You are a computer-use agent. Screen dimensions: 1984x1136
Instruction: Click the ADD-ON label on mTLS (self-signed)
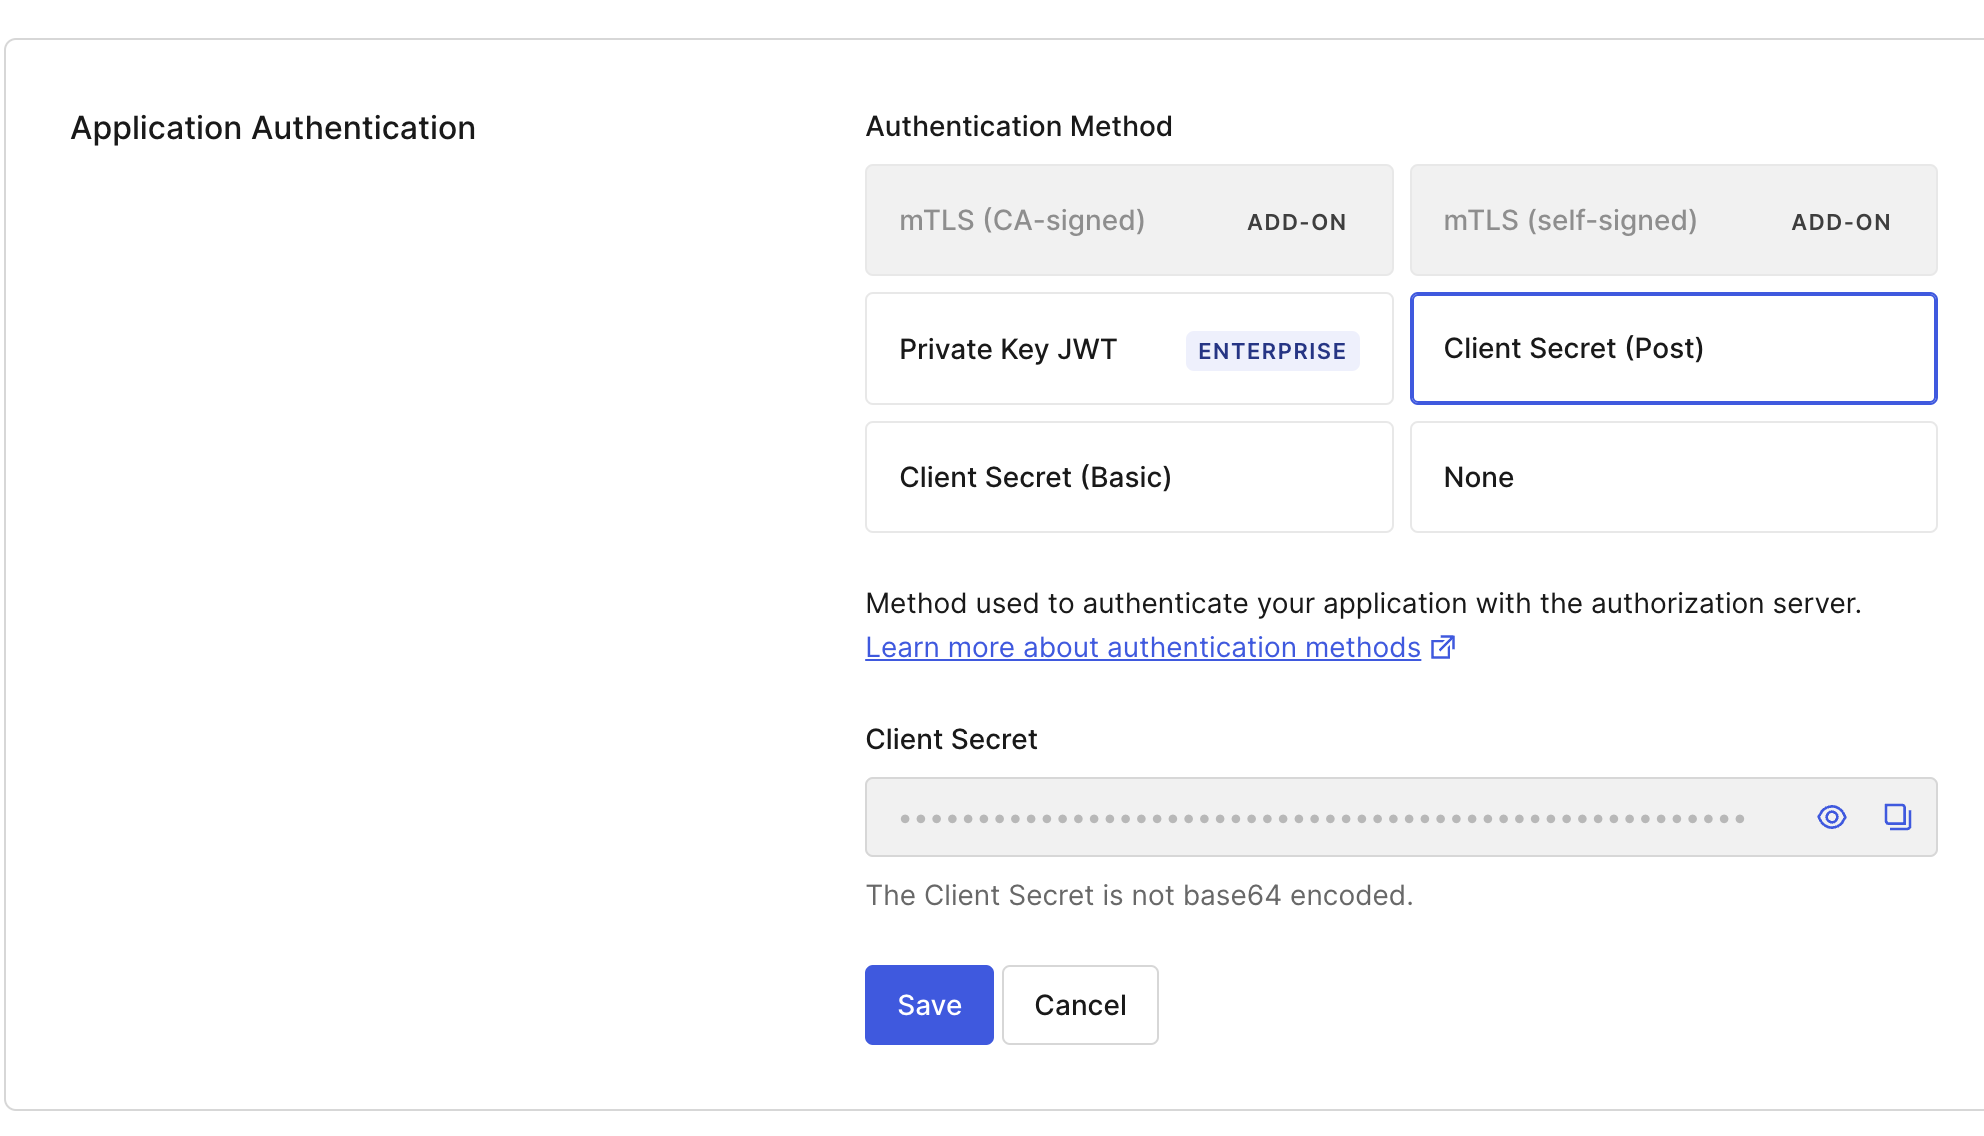click(1841, 222)
